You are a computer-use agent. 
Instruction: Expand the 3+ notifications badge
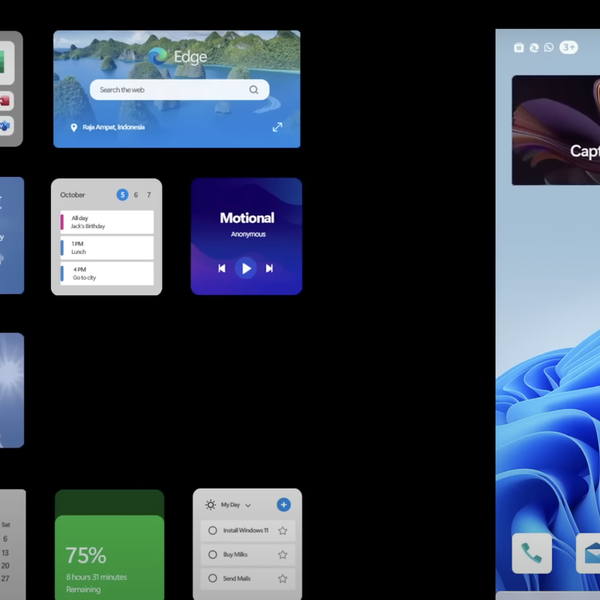coord(568,47)
